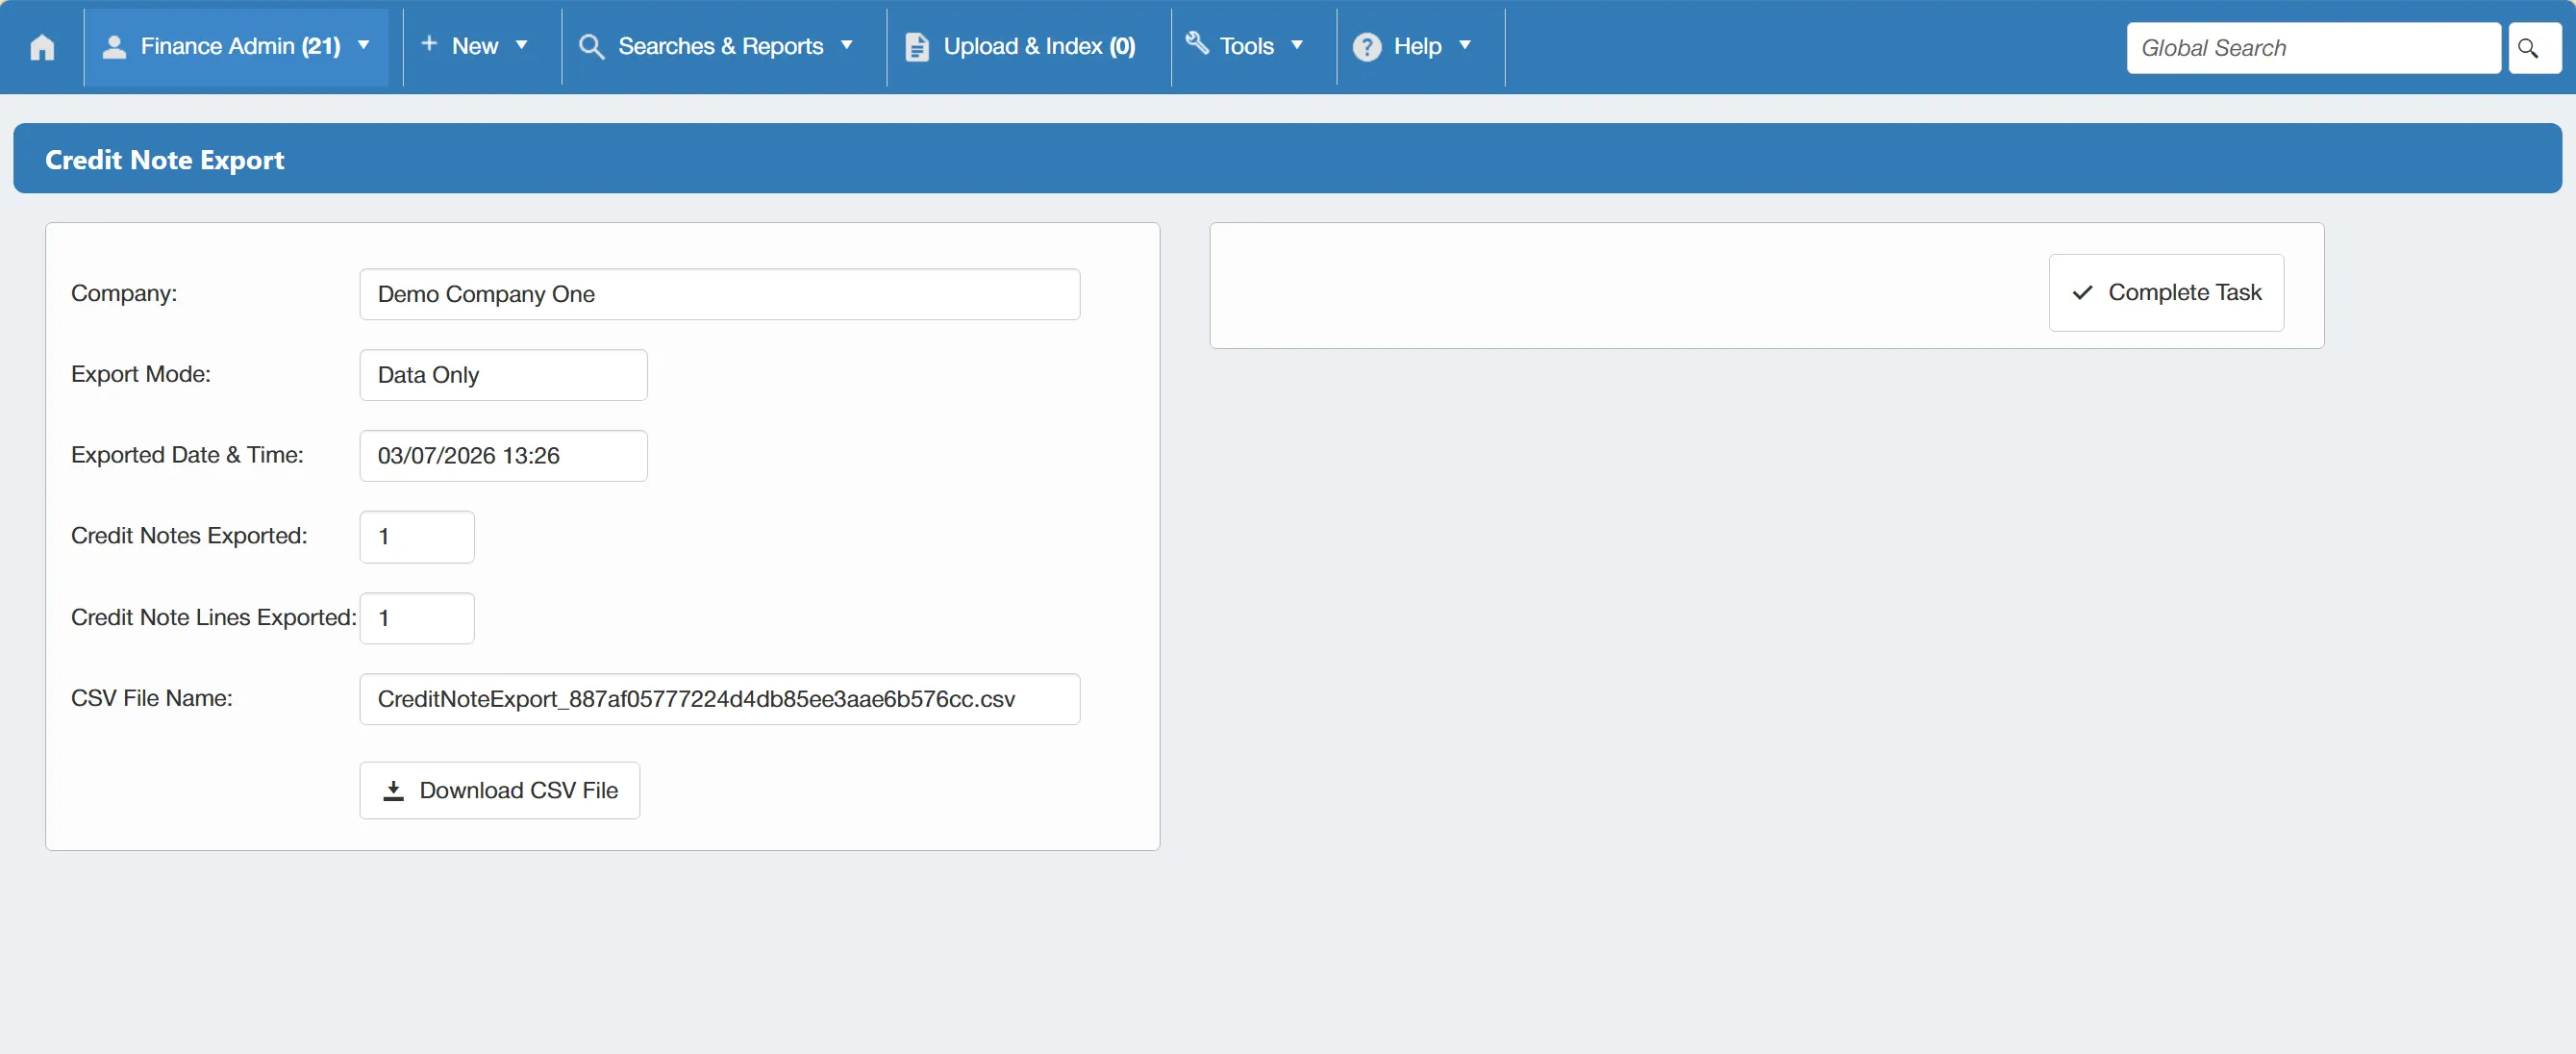This screenshot has width=2576, height=1054.
Task: Click the Credit Note Lines Exported: label
Action: pyautogui.click(x=214, y=617)
